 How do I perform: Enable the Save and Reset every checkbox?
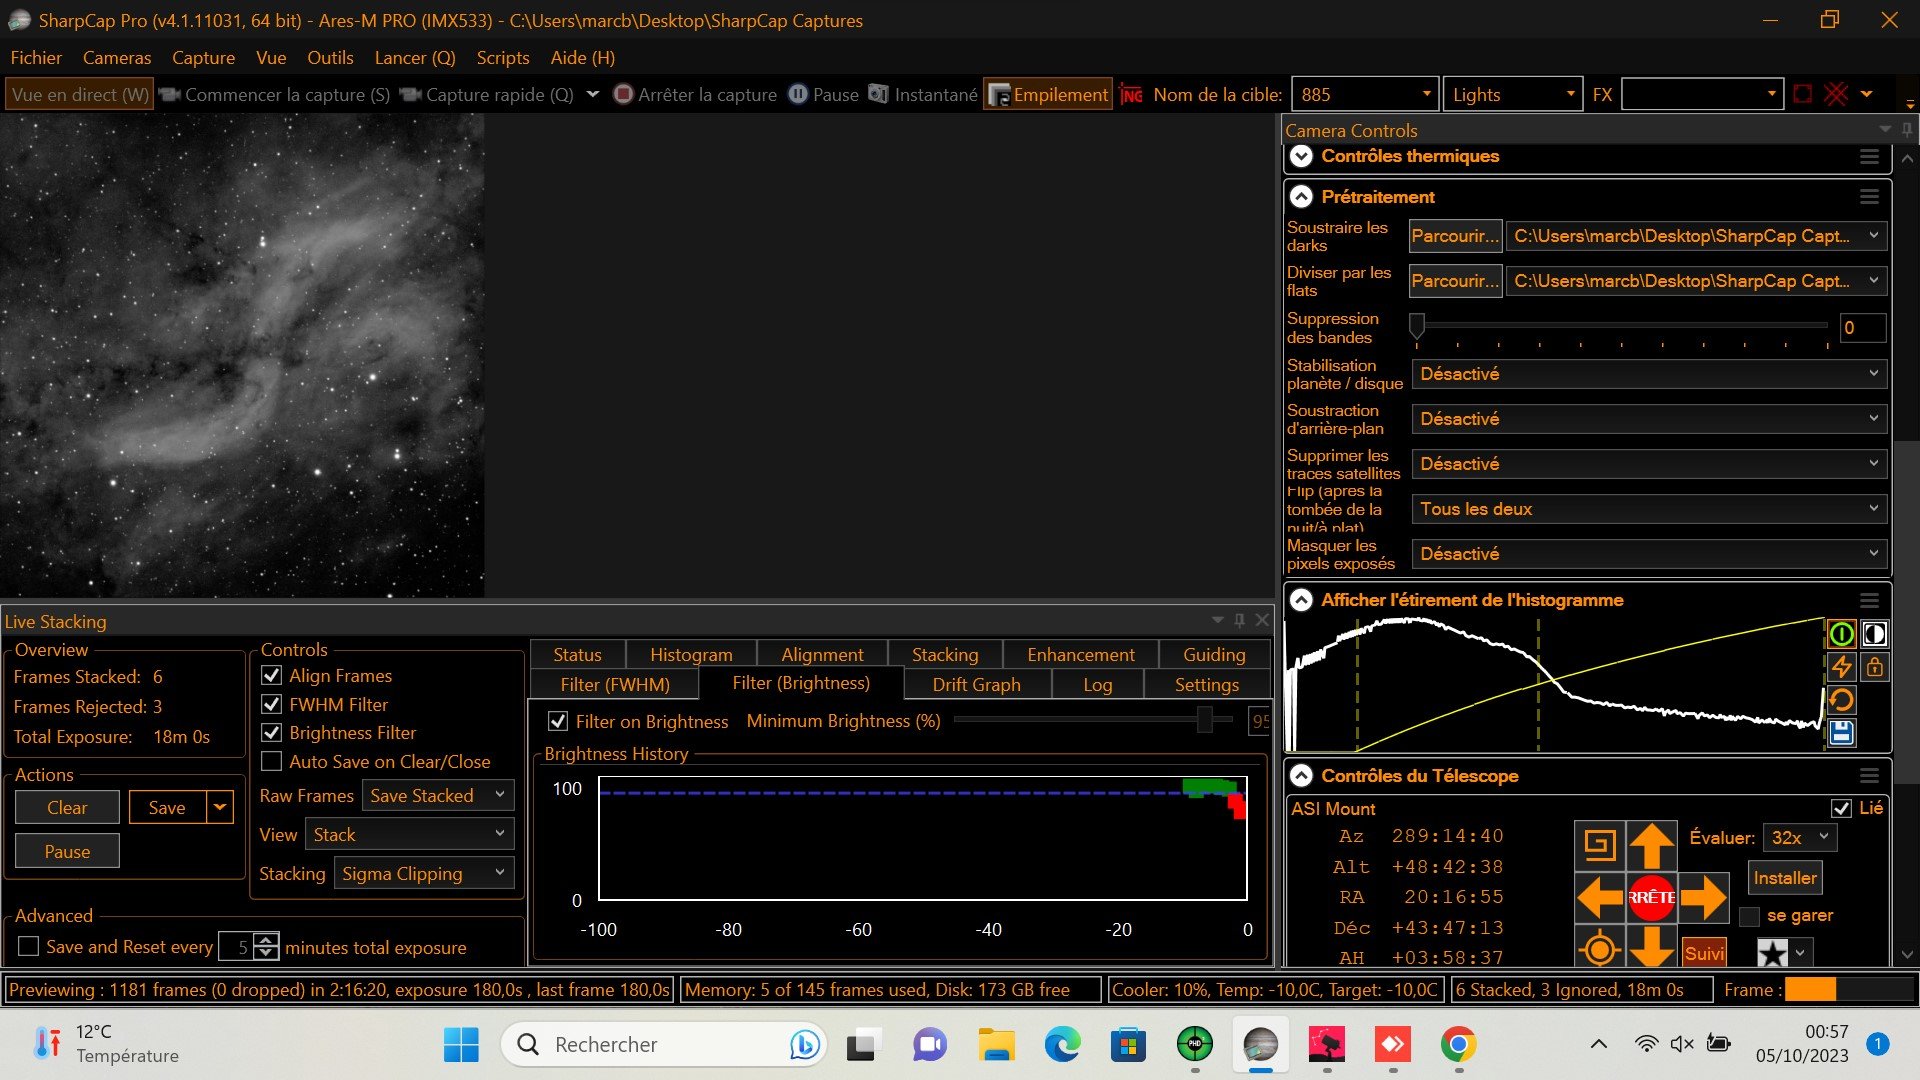point(29,947)
